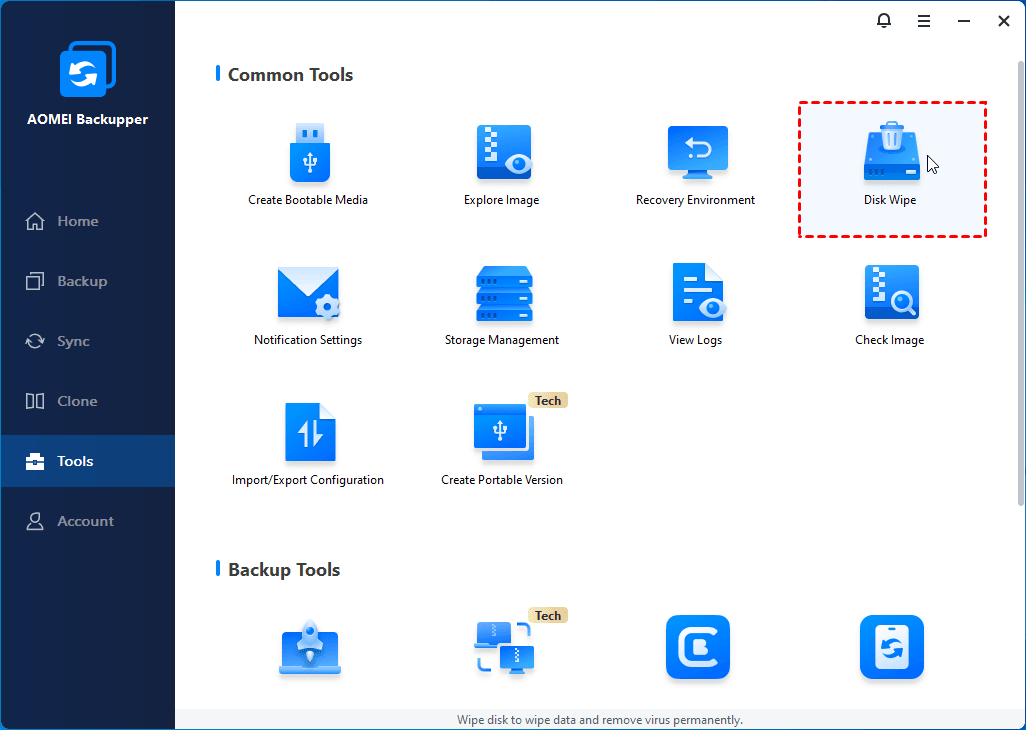Viewport: 1026px width, 730px height.
Task: Go to the Home section
Action: [77, 221]
